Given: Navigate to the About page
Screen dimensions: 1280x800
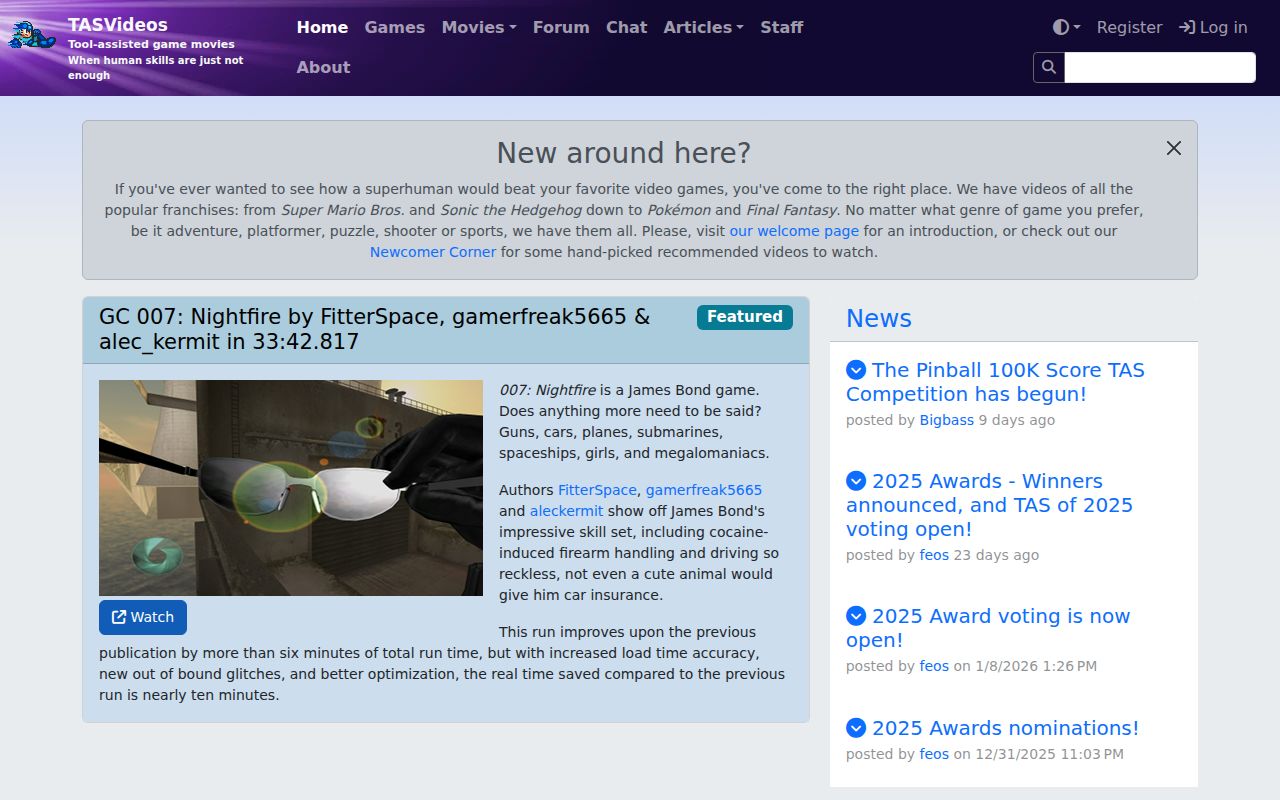Looking at the screenshot, I should (x=322, y=67).
